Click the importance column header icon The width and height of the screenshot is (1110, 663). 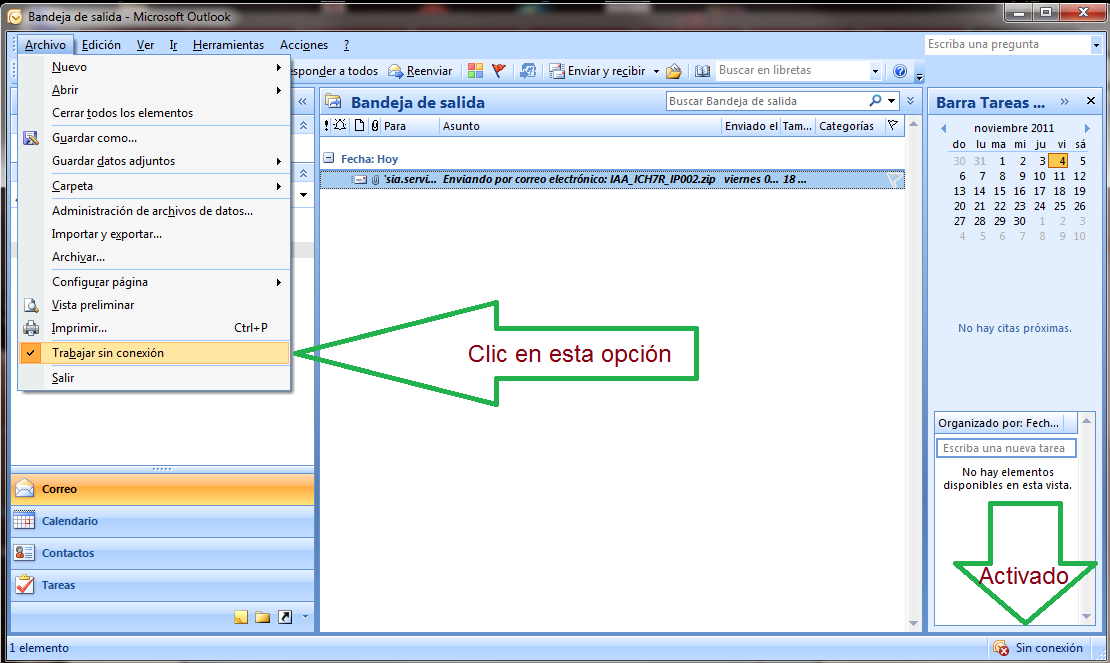326,126
